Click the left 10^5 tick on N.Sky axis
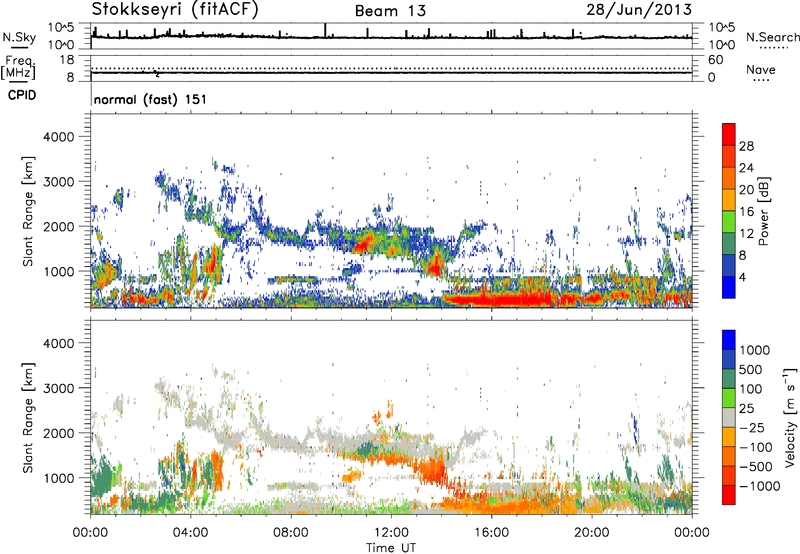The width and height of the screenshot is (800, 554). pyautogui.click(x=61, y=28)
